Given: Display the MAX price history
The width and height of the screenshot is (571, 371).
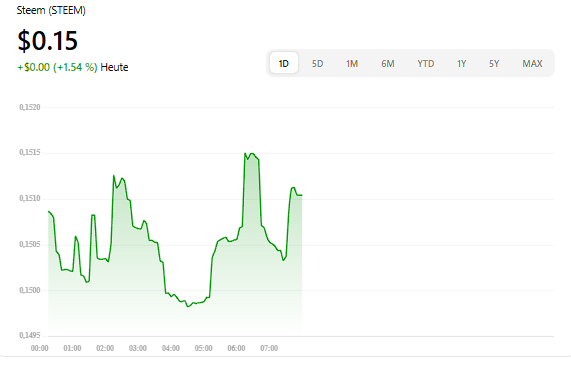Looking at the screenshot, I should pyautogui.click(x=532, y=64).
